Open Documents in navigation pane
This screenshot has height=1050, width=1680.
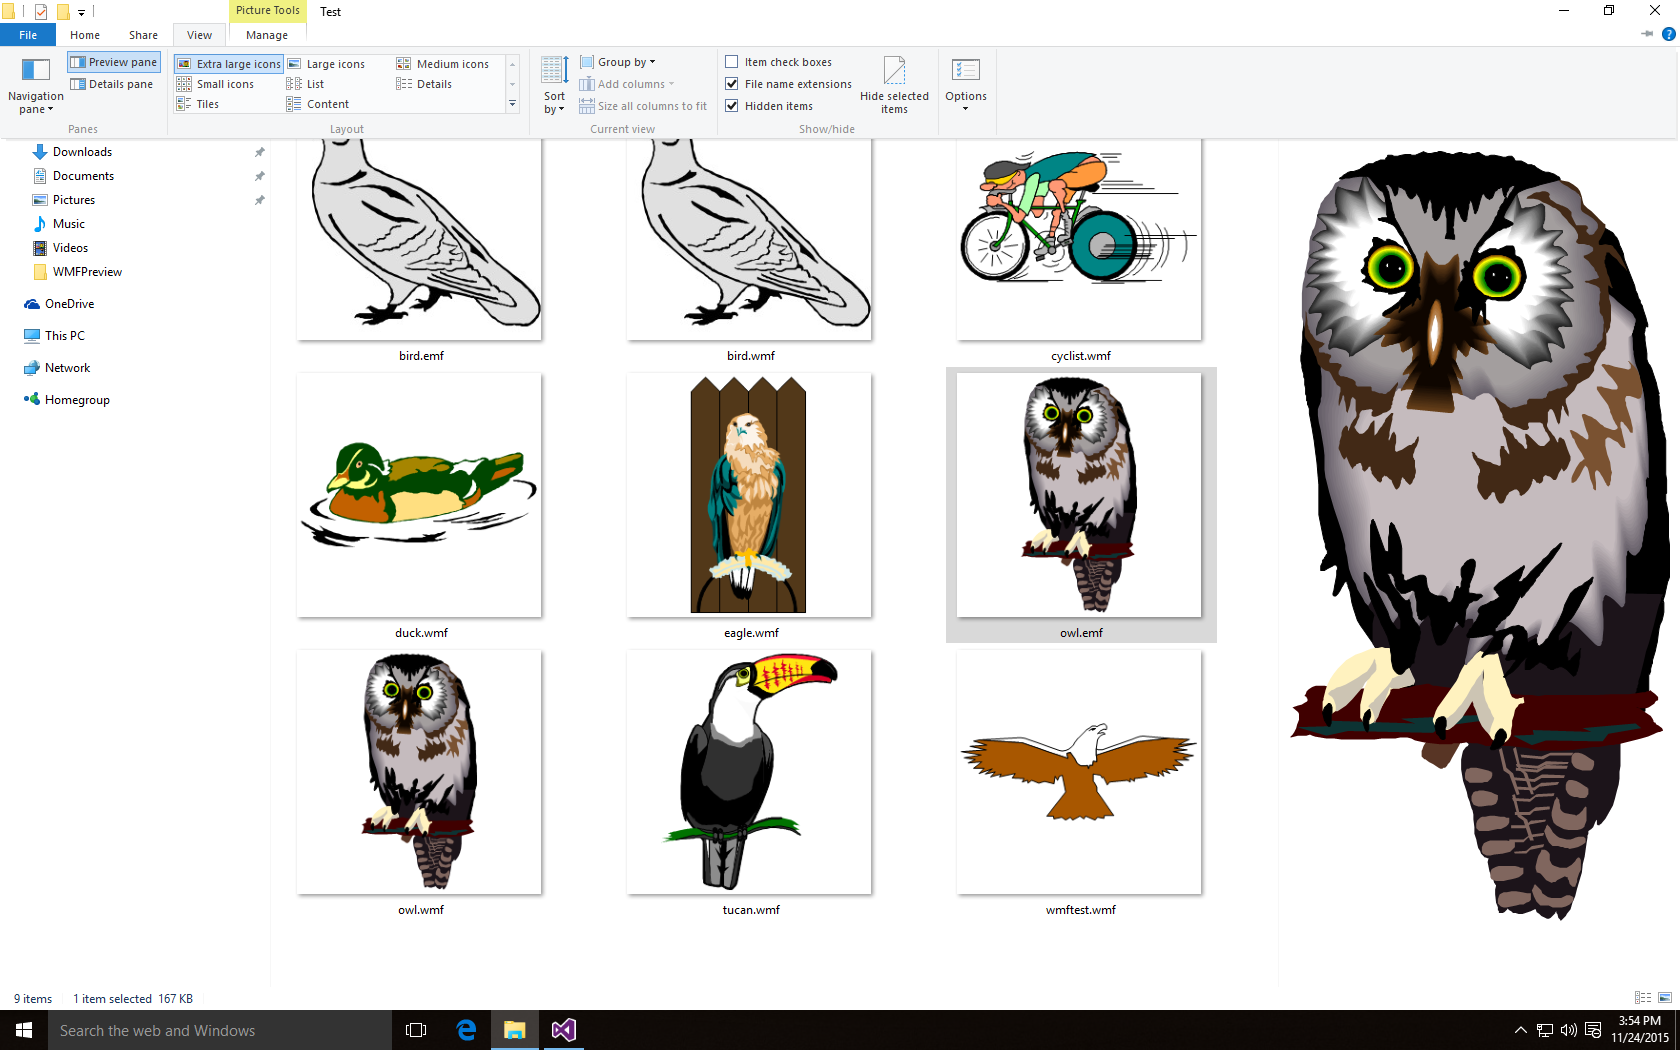pos(83,176)
